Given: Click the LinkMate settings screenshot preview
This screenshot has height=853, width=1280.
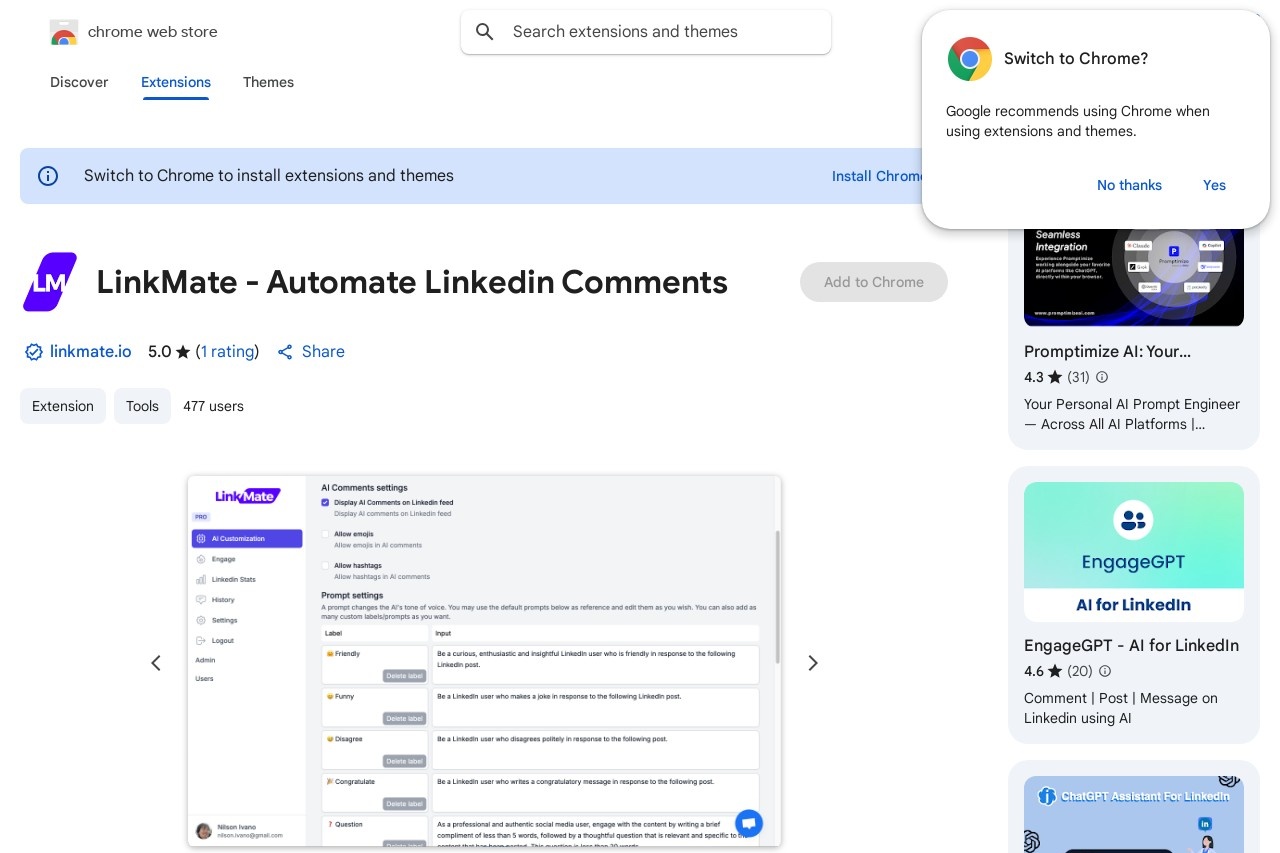Looking at the screenshot, I should (x=484, y=661).
